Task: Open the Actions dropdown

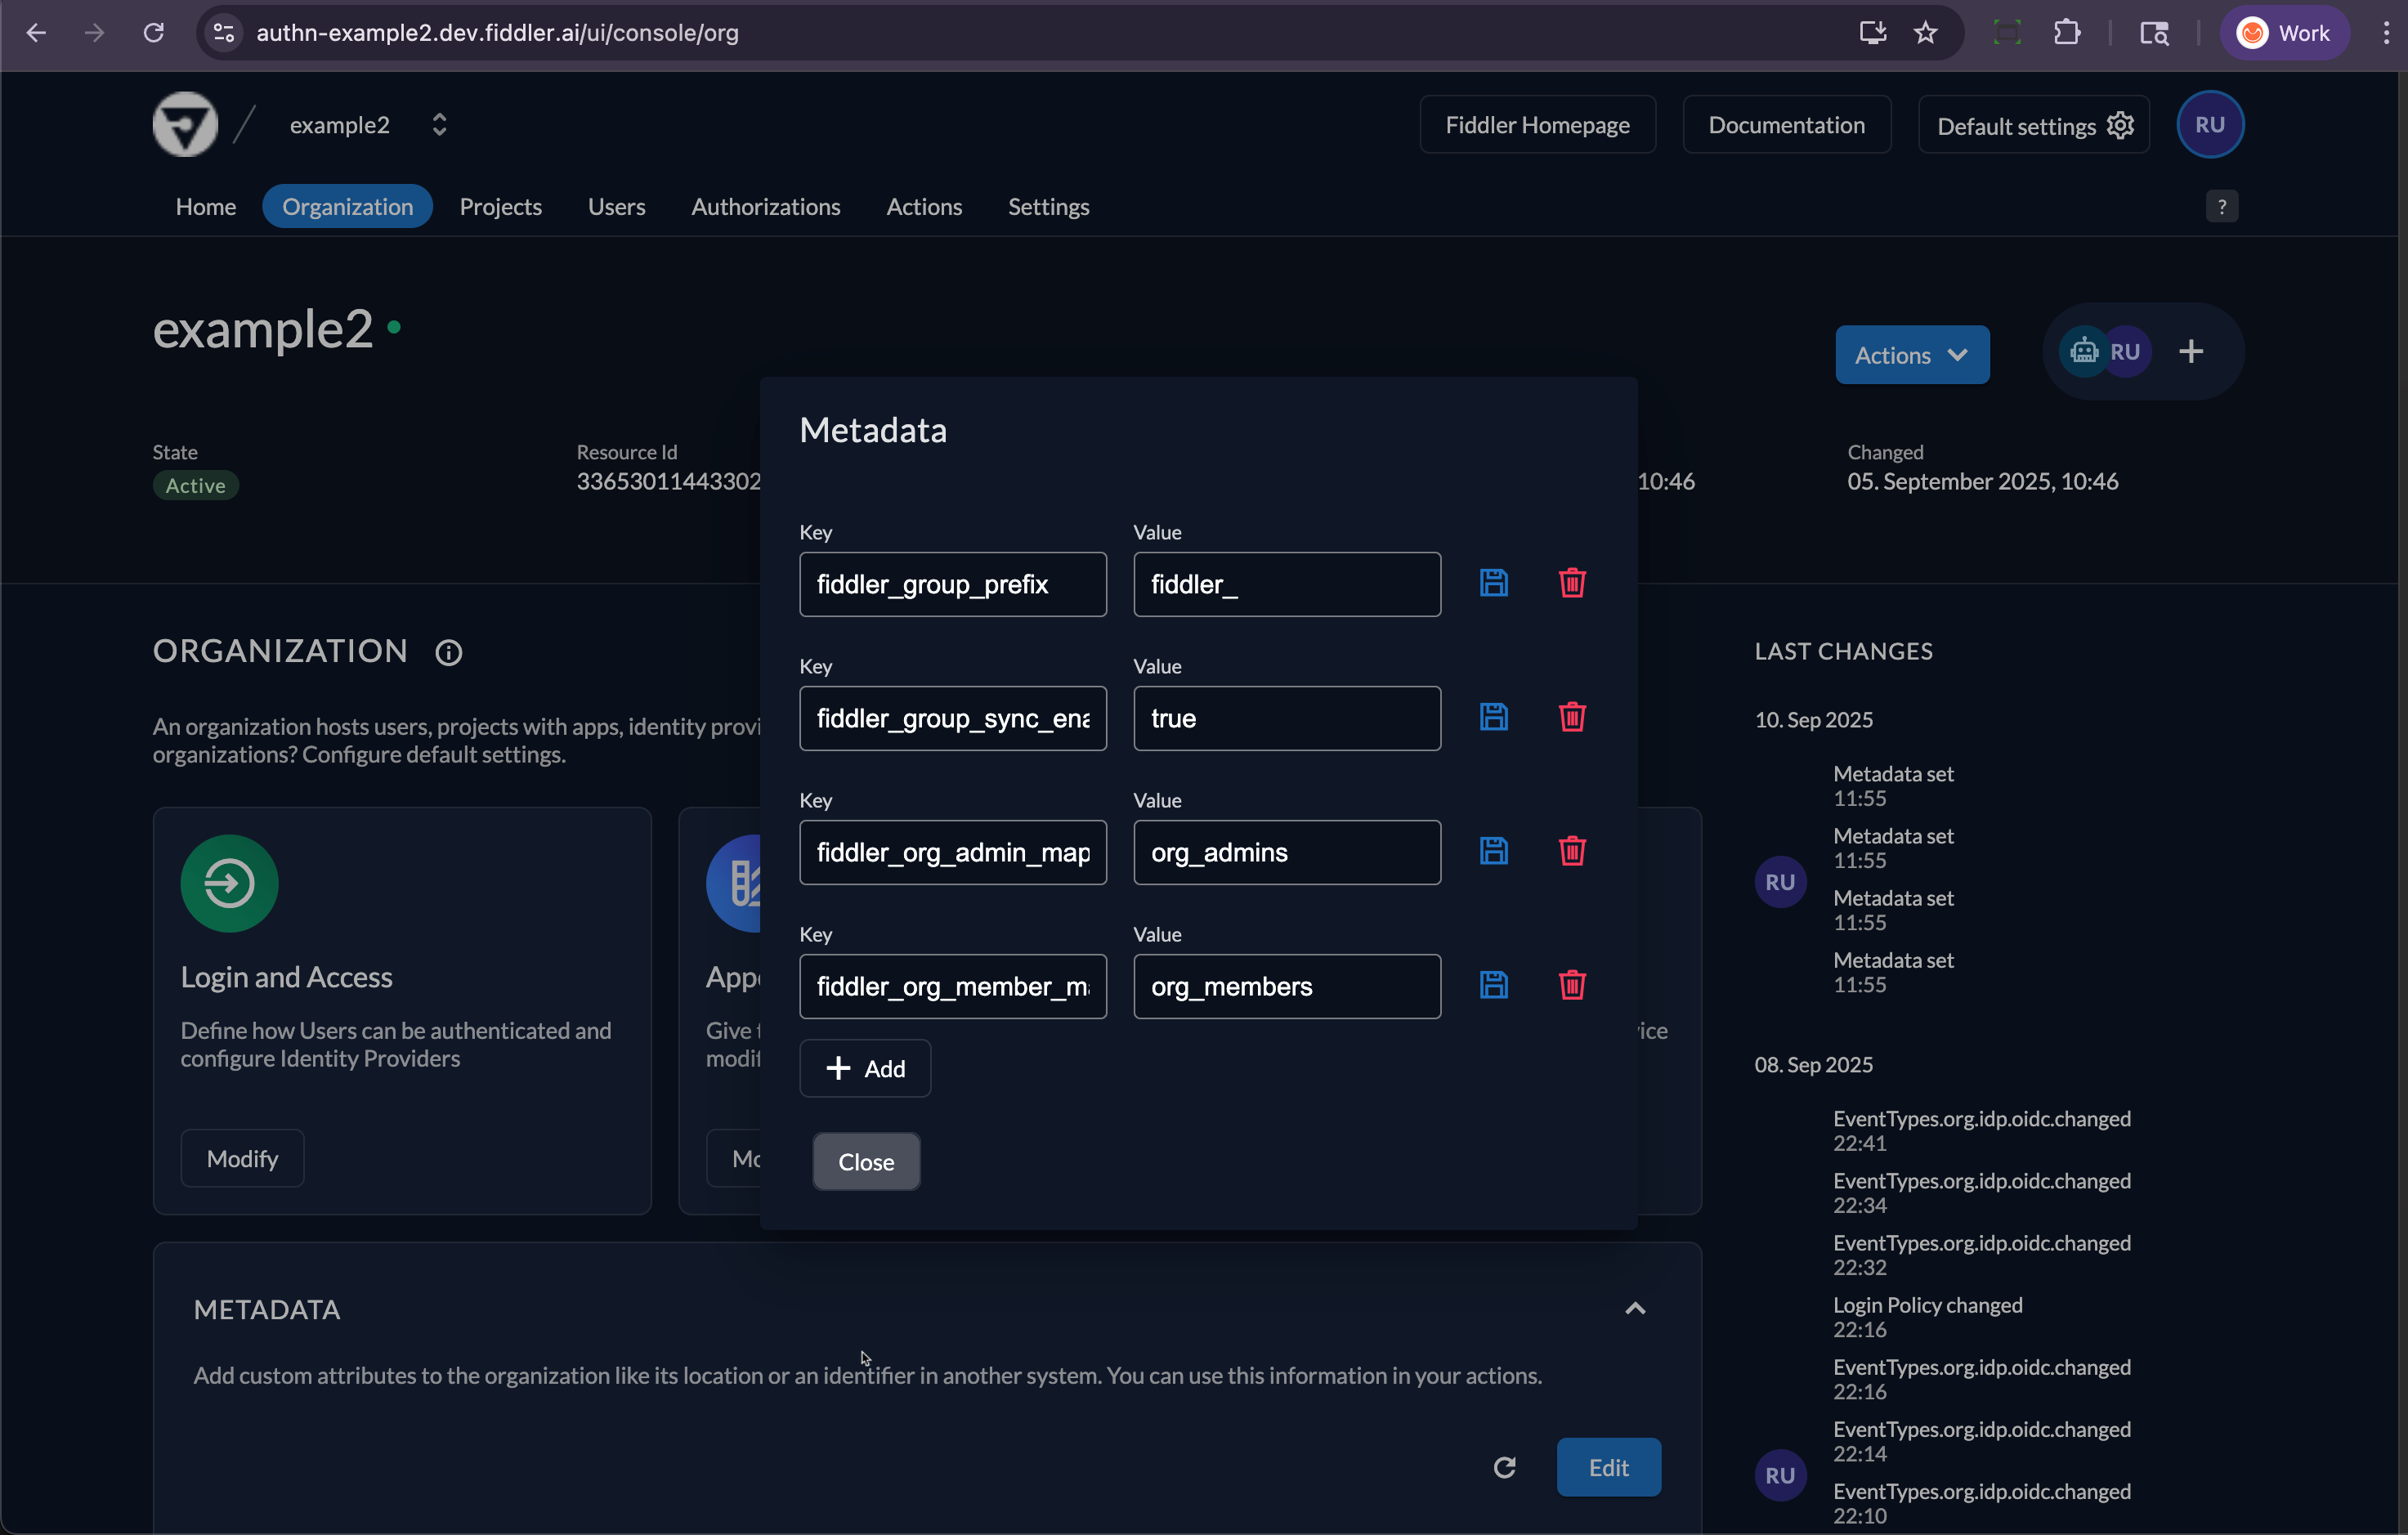Action: tap(1911, 354)
